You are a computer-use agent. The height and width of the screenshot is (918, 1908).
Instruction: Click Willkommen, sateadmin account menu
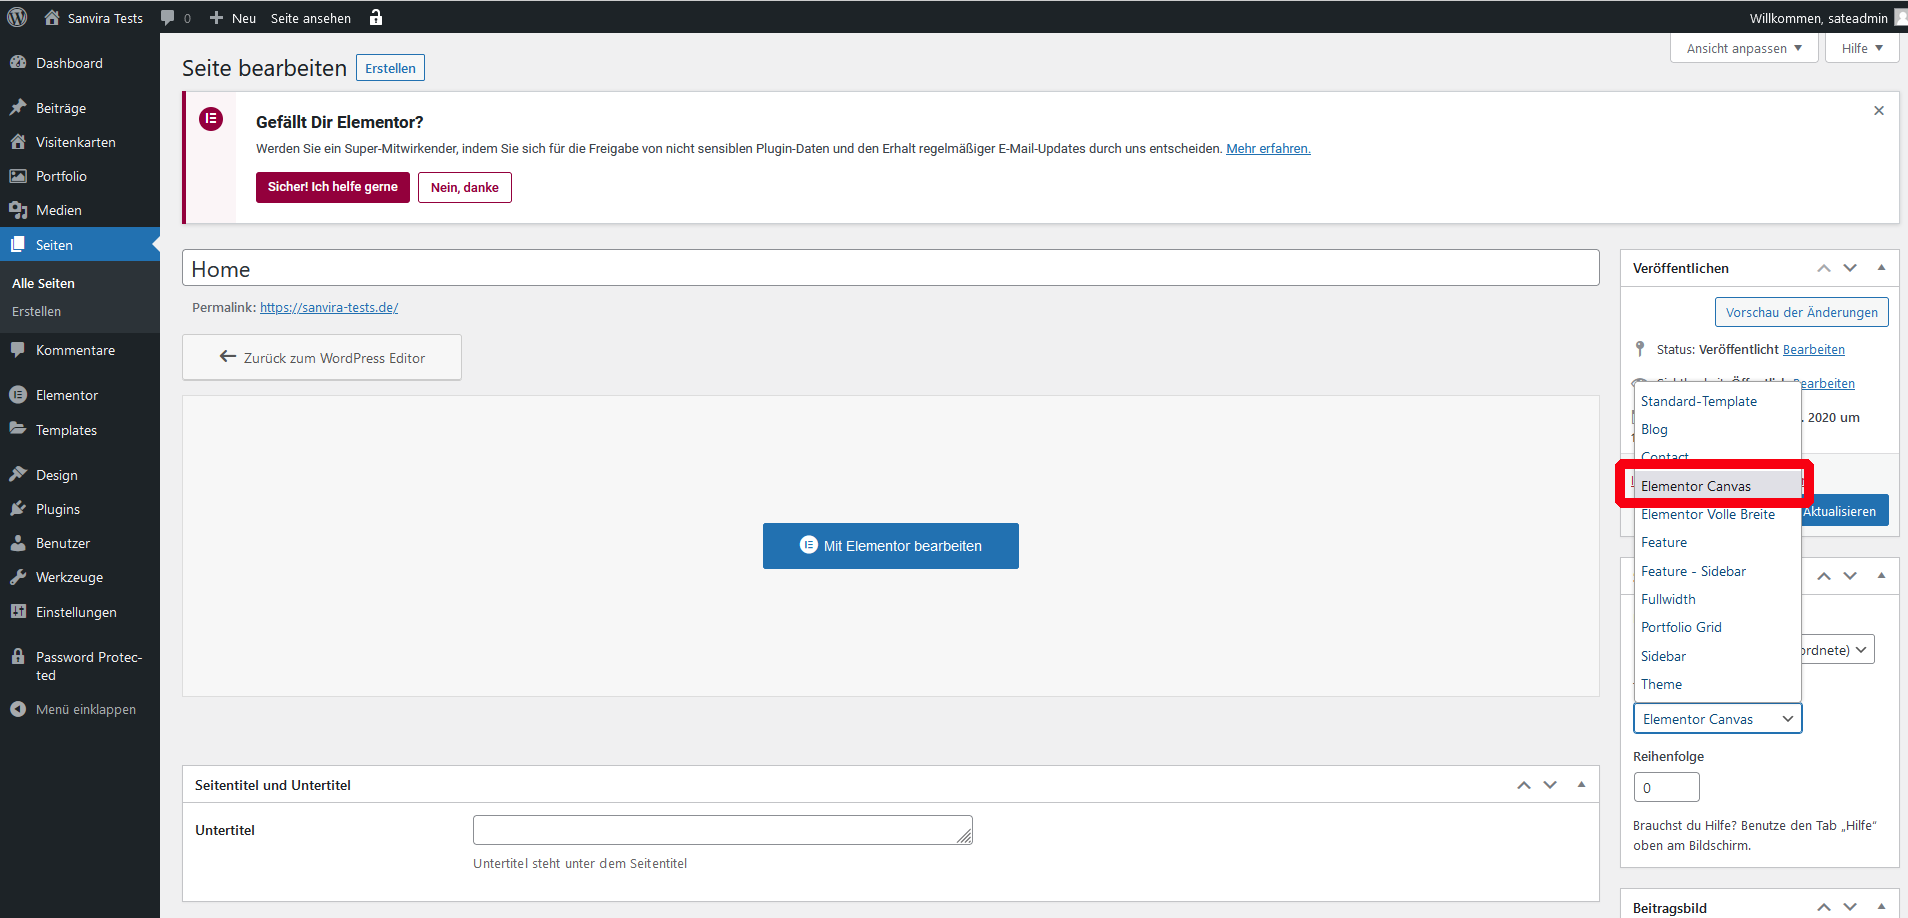coord(1827,18)
